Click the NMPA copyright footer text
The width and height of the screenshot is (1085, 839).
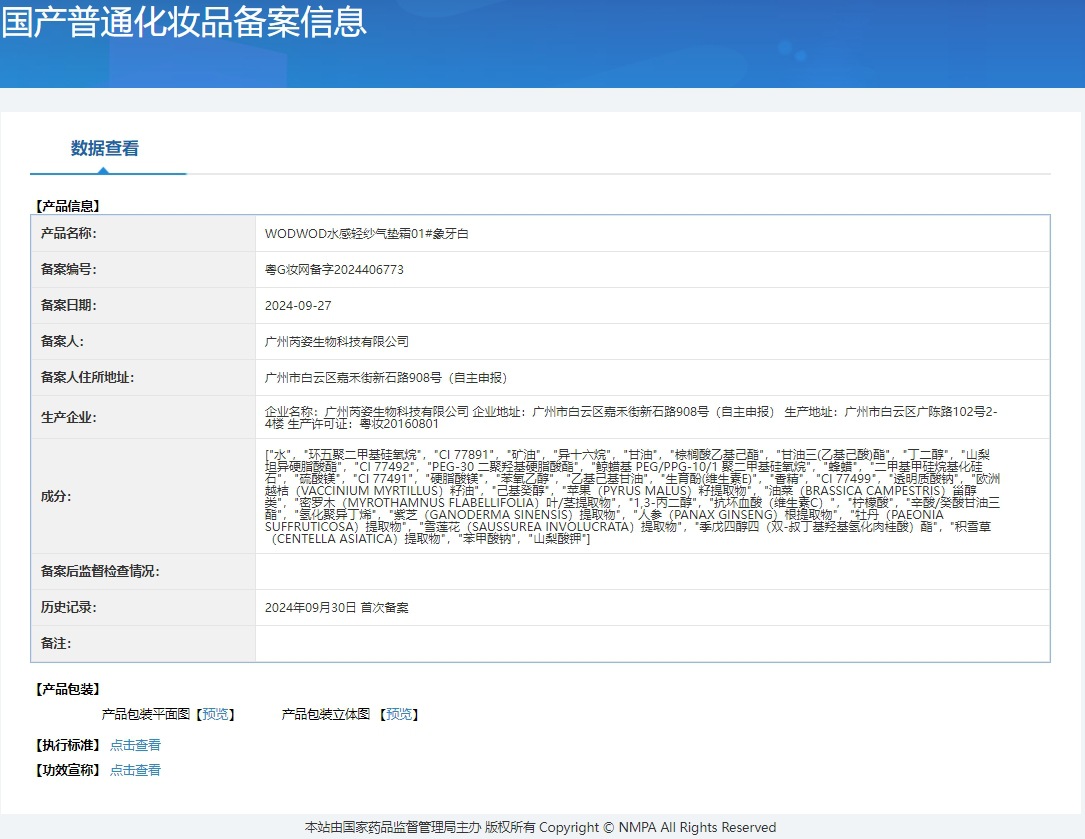point(540,827)
